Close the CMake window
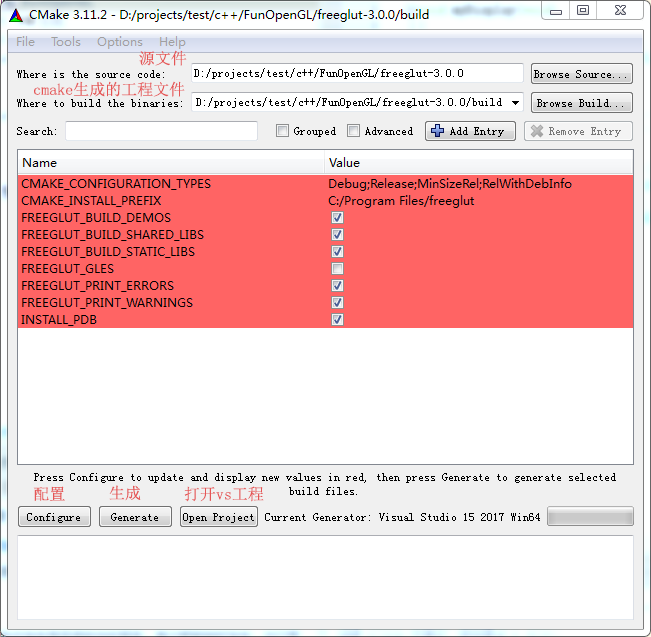 coord(620,11)
